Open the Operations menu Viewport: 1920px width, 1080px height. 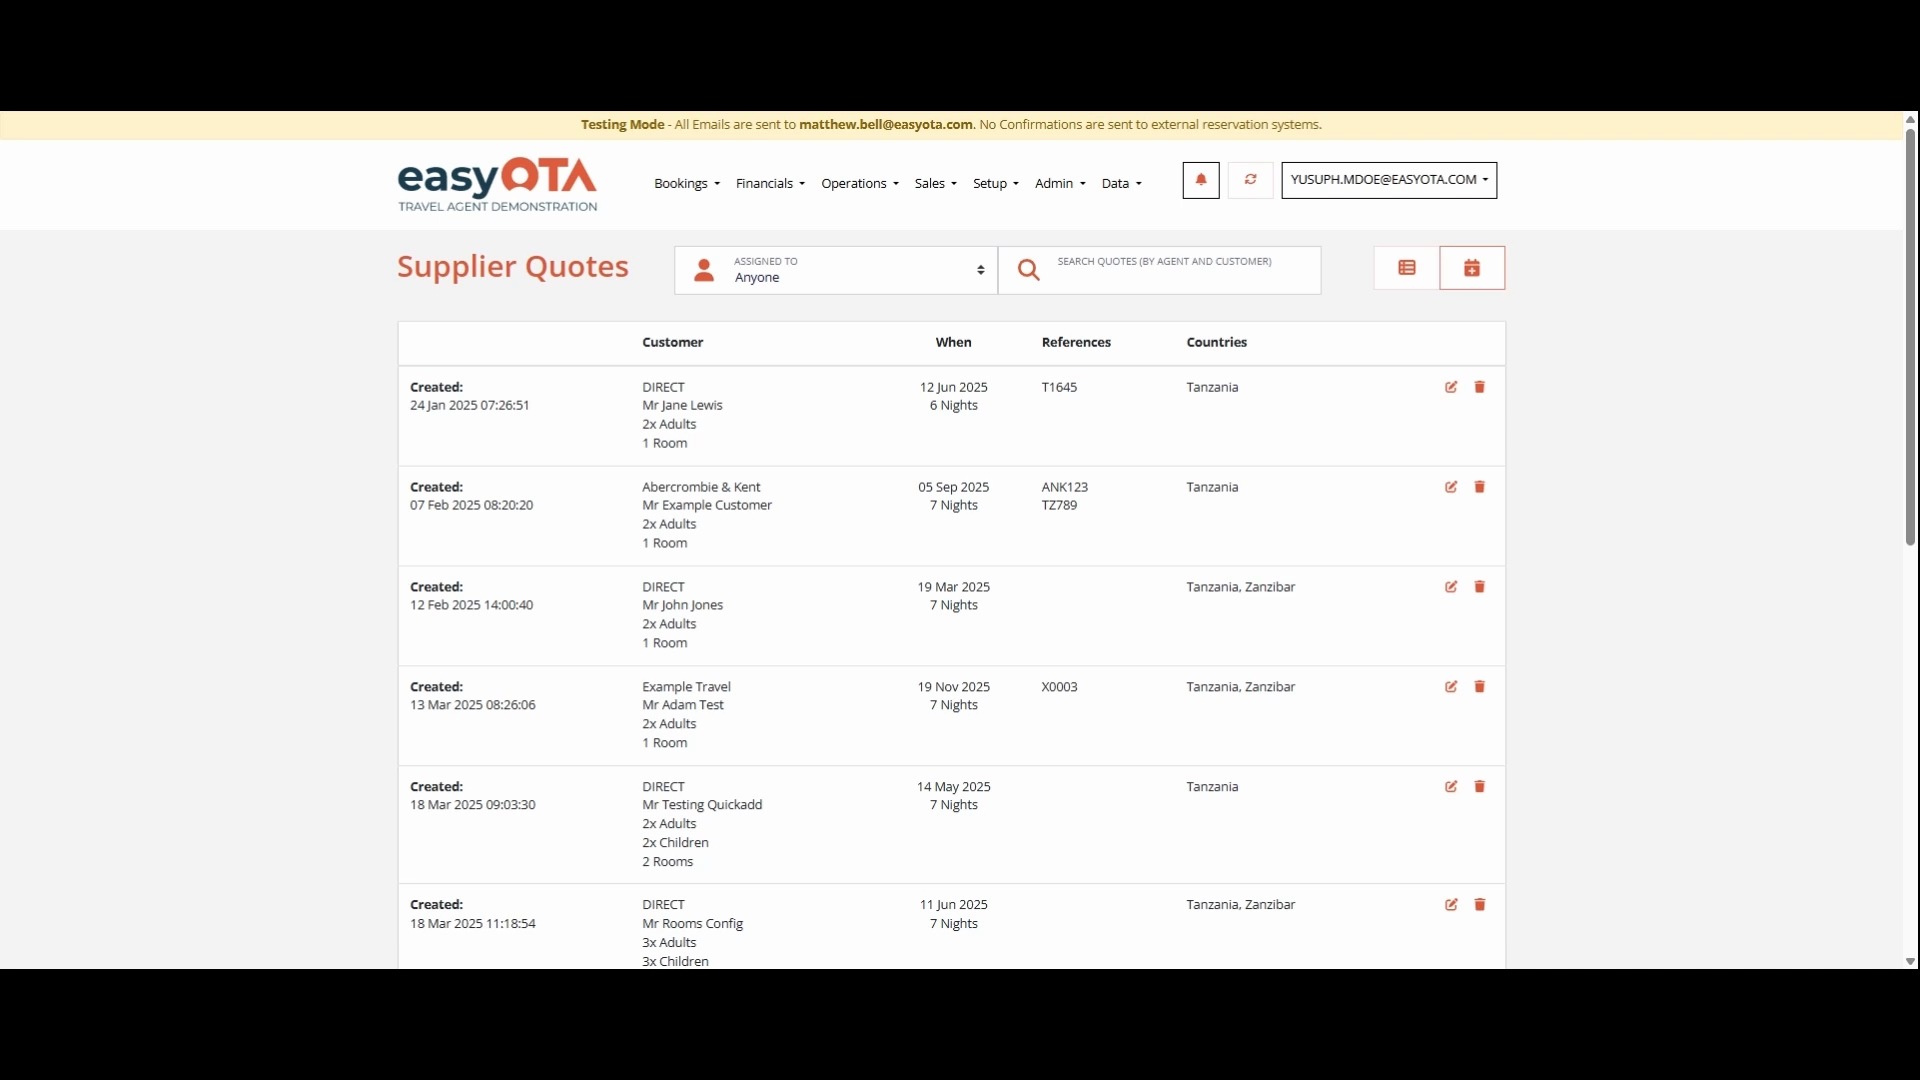click(x=860, y=183)
